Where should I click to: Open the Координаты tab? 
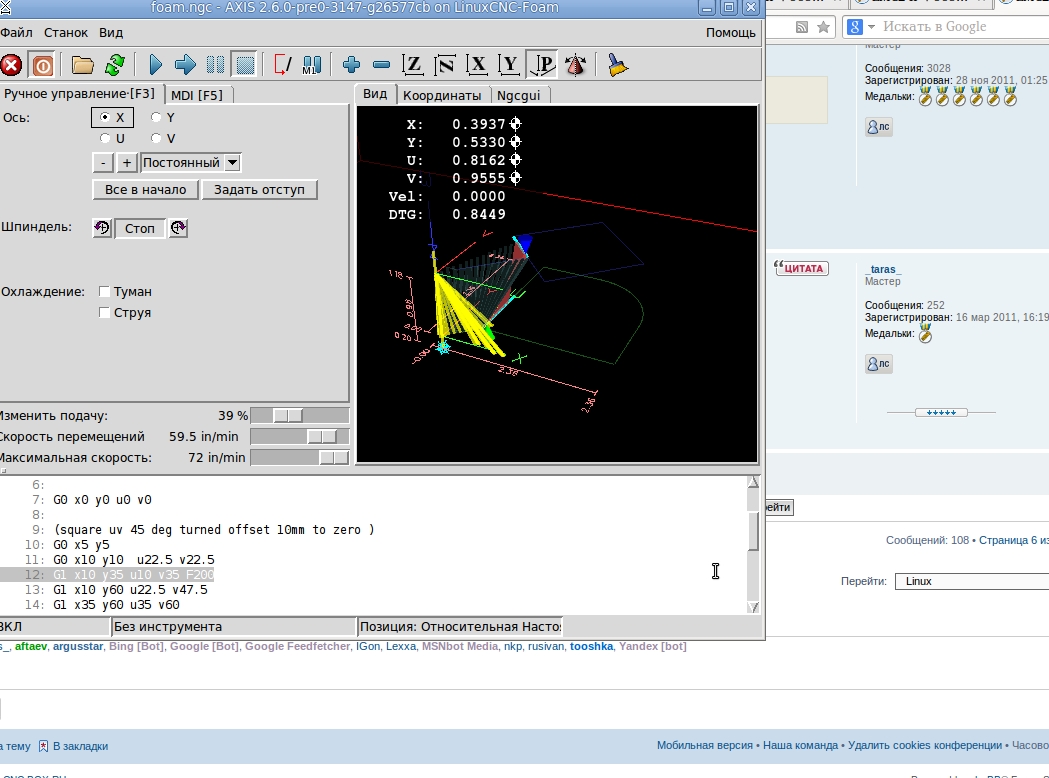[441, 95]
